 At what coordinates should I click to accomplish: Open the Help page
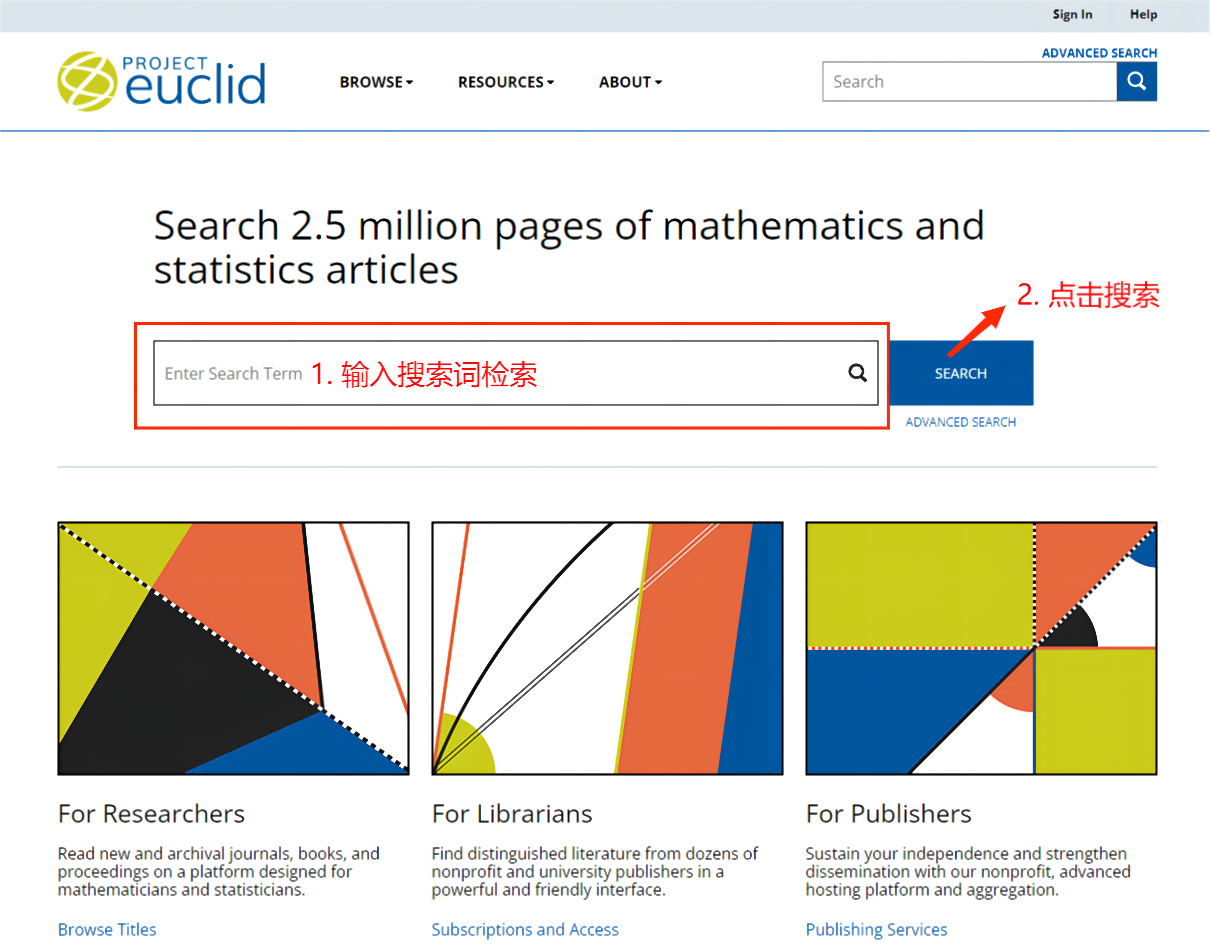(1143, 14)
